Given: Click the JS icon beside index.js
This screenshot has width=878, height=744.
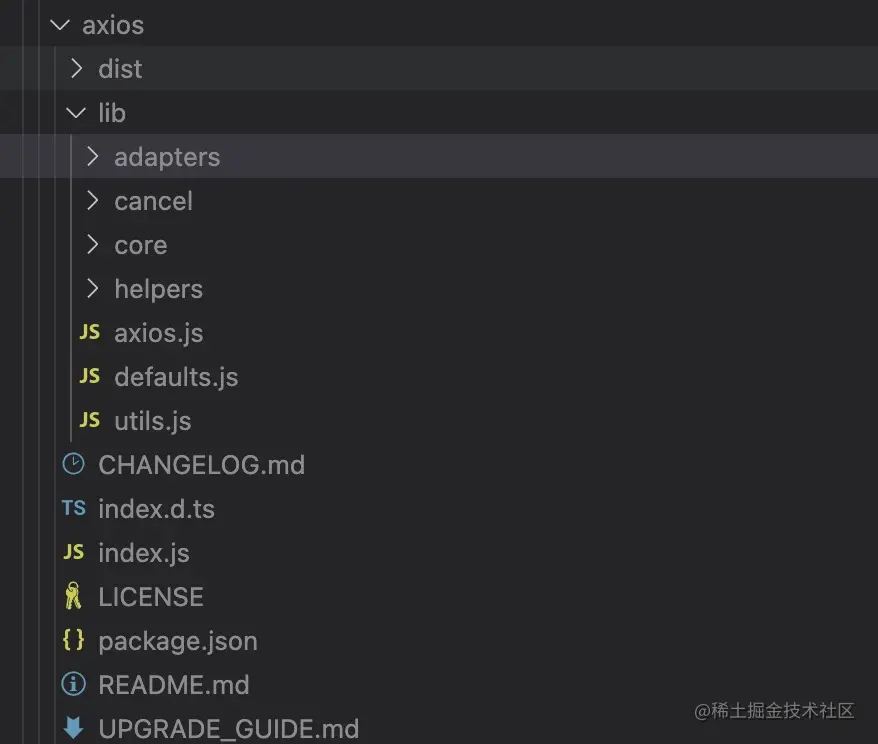Looking at the screenshot, I should (x=73, y=552).
